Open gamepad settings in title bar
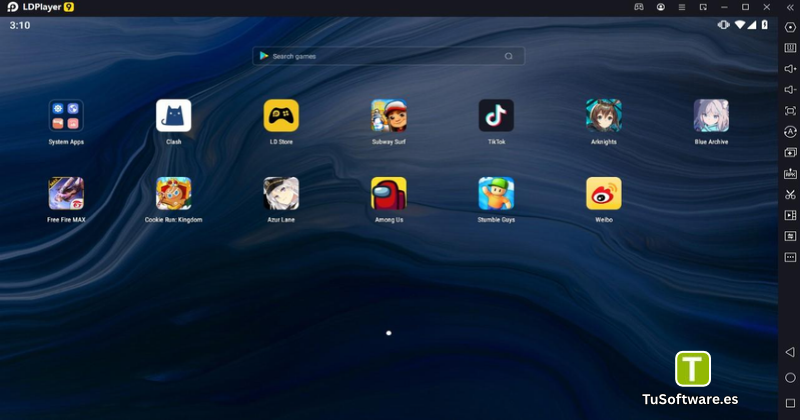This screenshot has height=420, width=800. point(639,7)
